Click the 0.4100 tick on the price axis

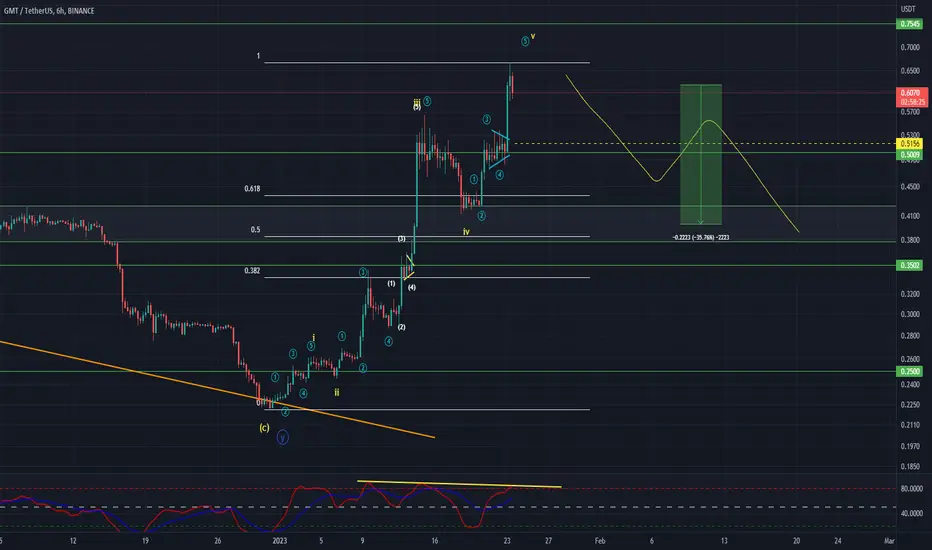coord(910,216)
